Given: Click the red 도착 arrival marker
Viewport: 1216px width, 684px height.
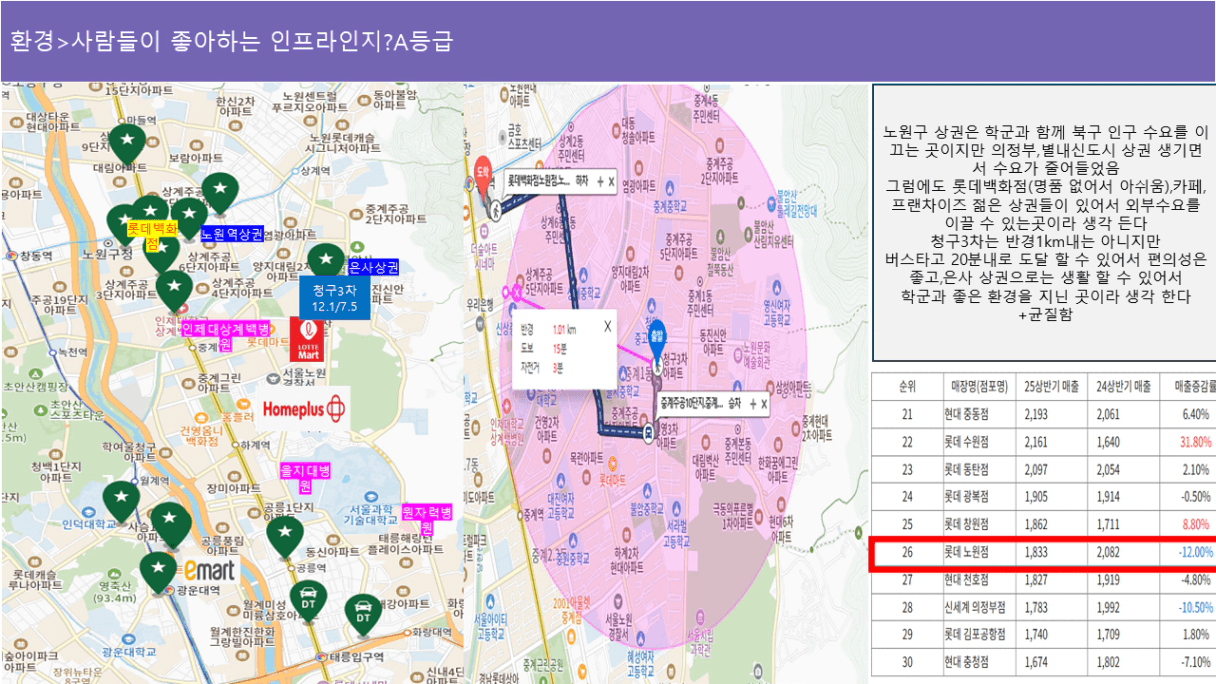Looking at the screenshot, I should tap(482, 176).
